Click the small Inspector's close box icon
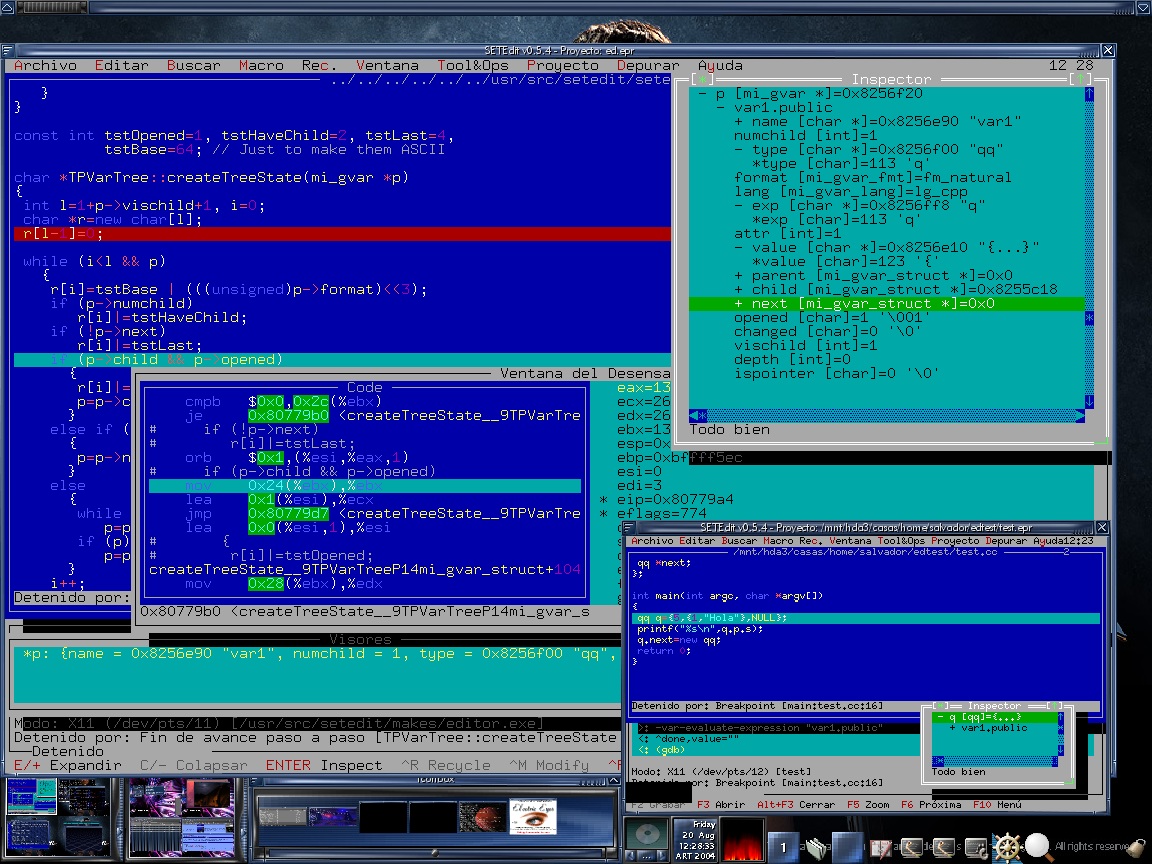This screenshot has height=864, width=1152. (x=940, y=705)
